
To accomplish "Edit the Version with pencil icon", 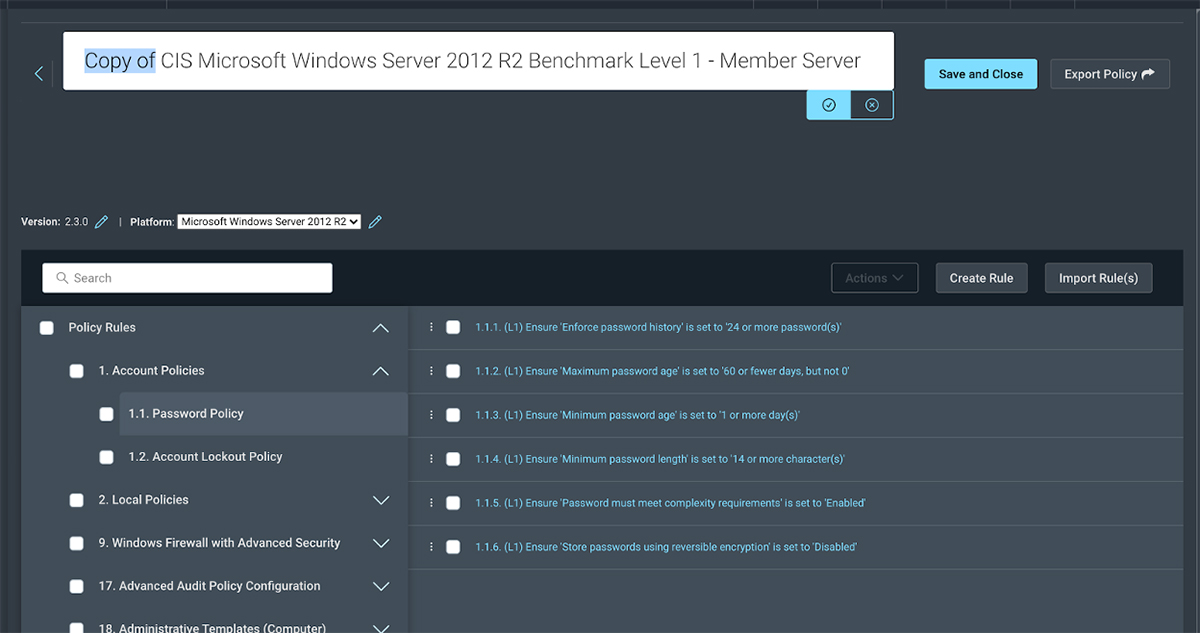I will [x=101, y=222].
